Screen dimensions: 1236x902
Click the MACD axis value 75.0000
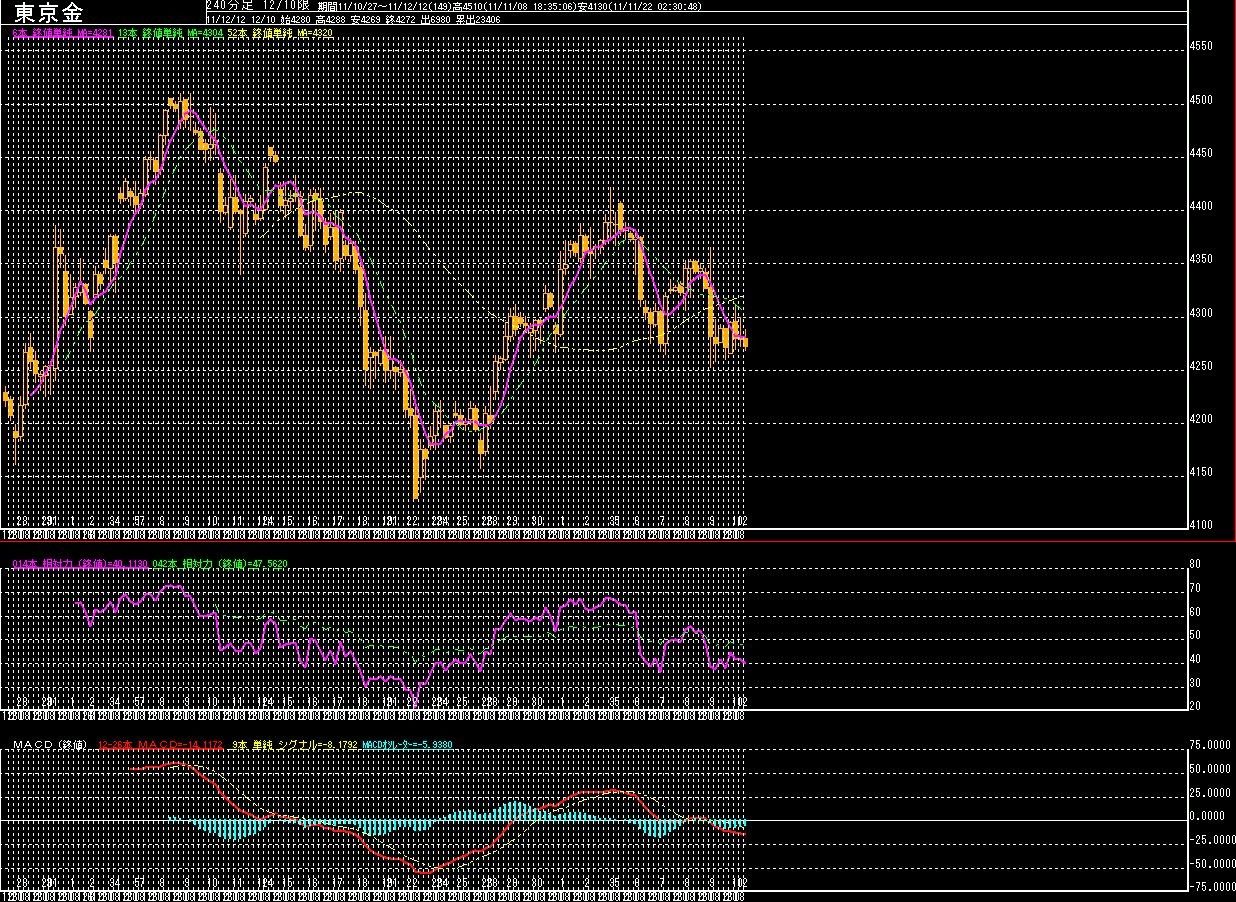1210,745
